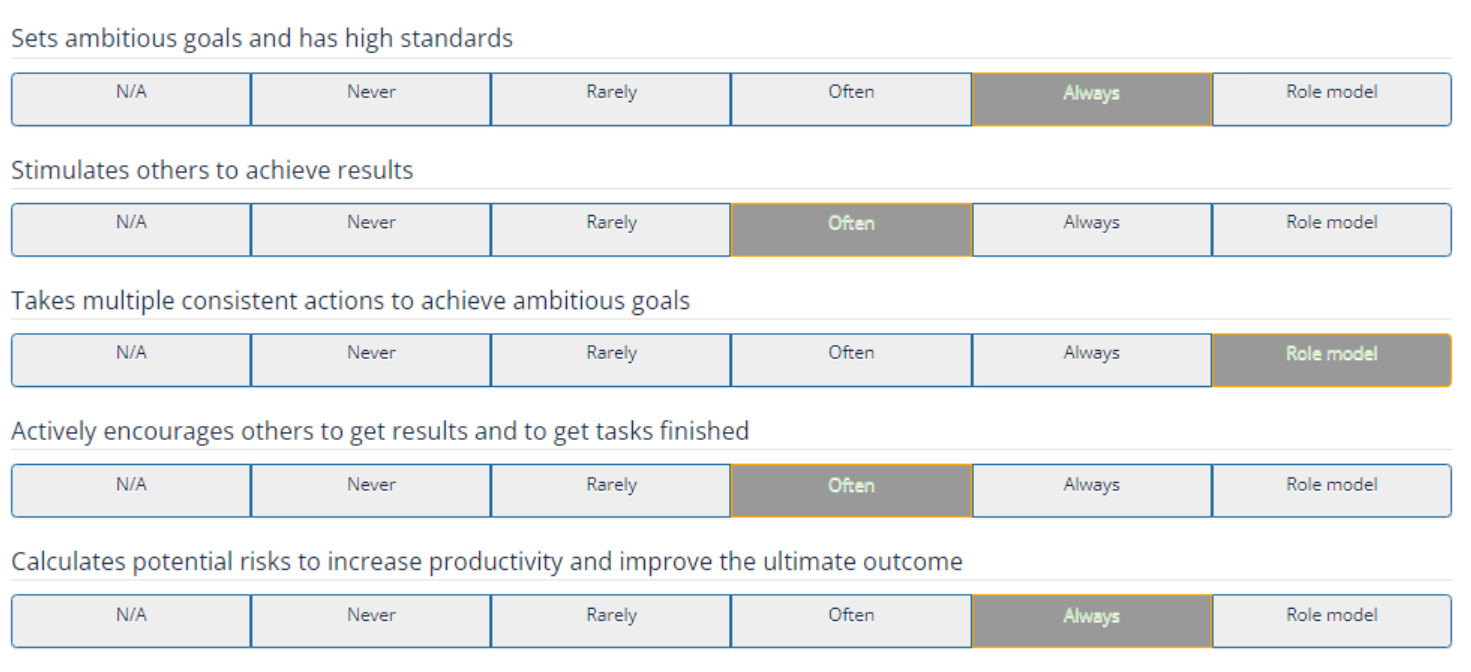Viewport: 1471px width, 672px height.
Task: Choose "Never" under takes multiple consistent actions
Action: click(x=371, y=359)
